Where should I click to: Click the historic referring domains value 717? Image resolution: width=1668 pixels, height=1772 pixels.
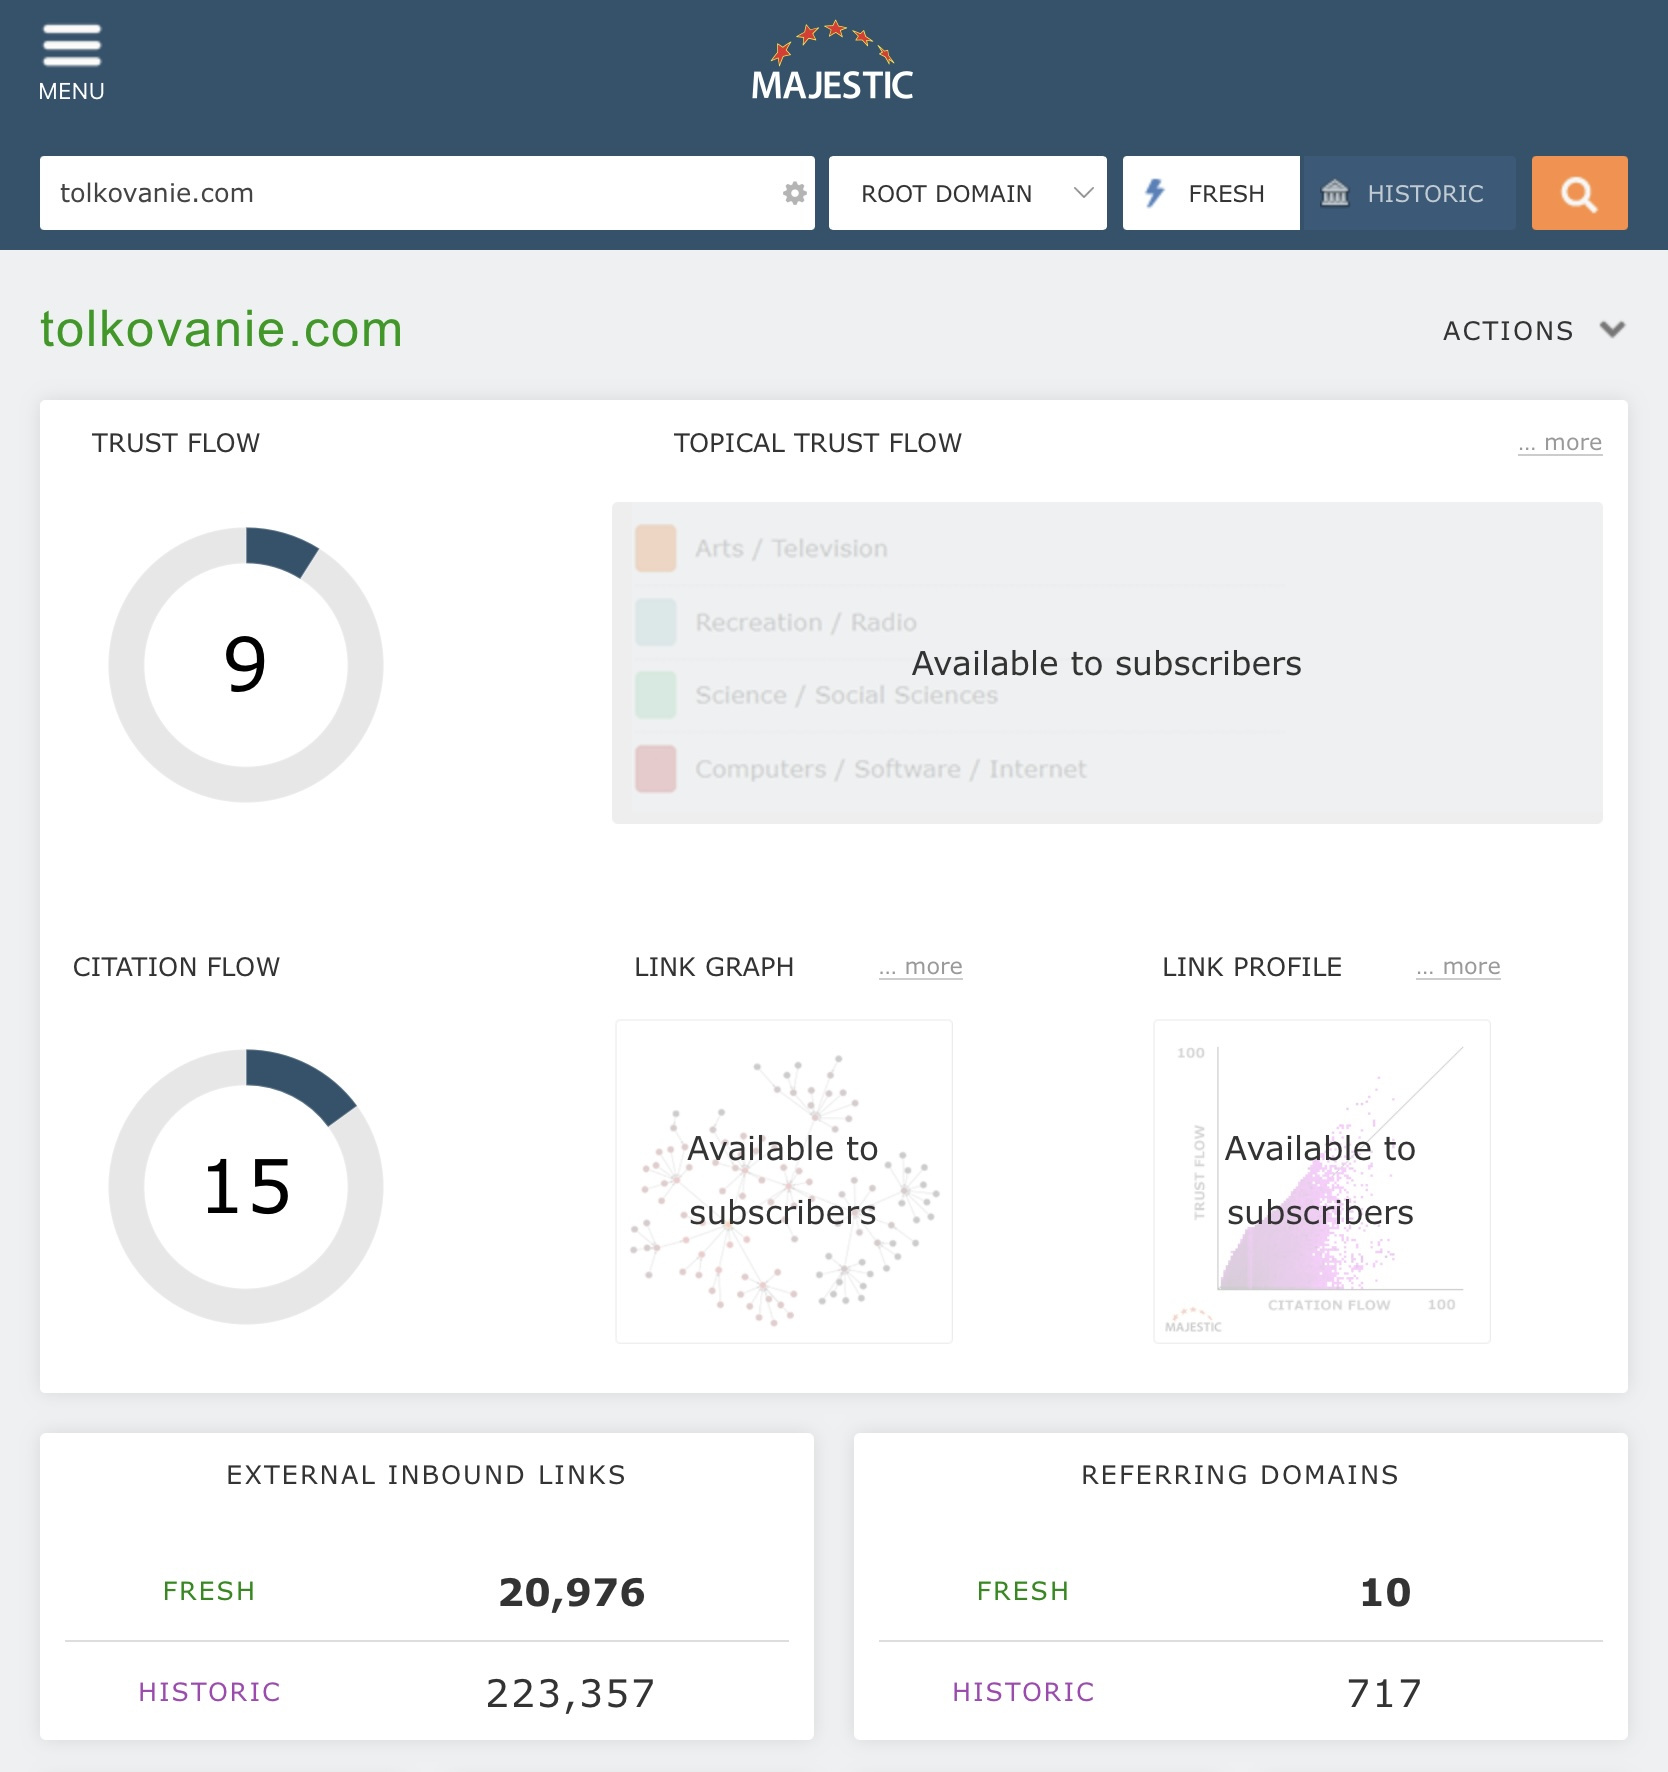1384,1693
